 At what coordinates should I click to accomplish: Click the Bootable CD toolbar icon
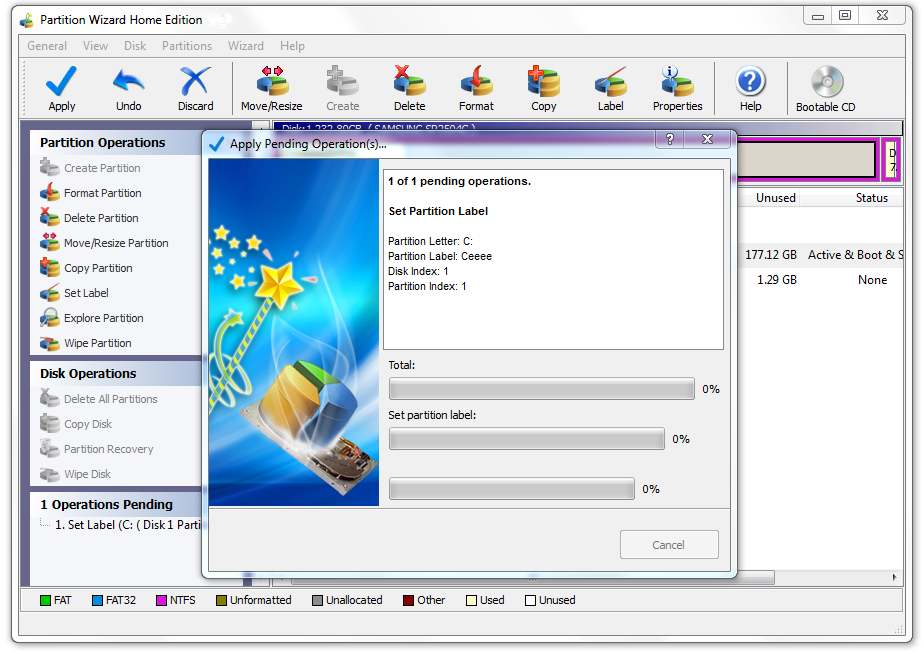[x=827, y=81]
